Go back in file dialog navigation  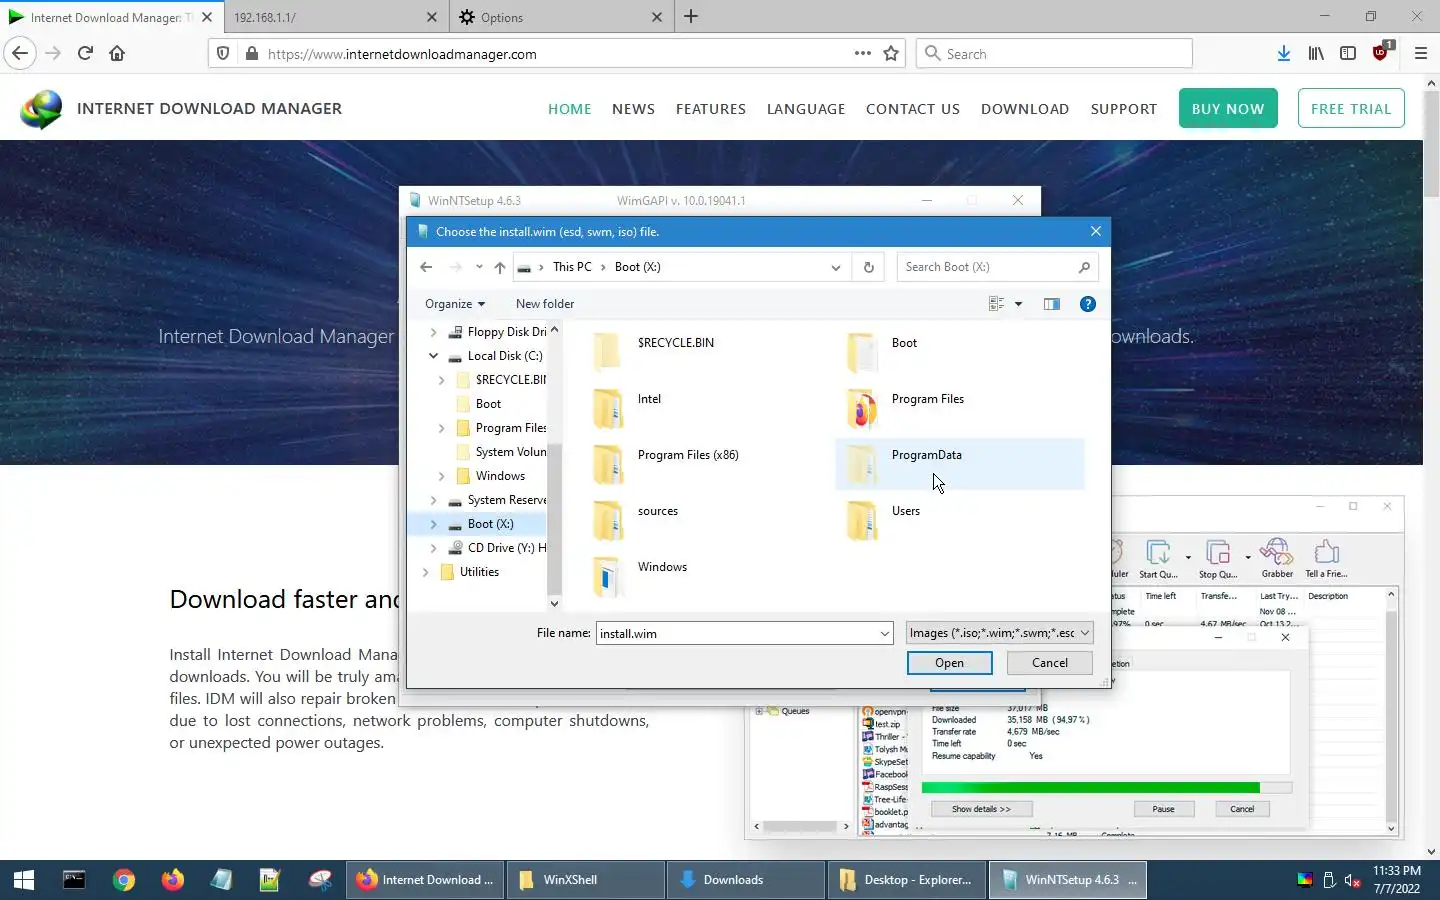(x=426, y=267)
